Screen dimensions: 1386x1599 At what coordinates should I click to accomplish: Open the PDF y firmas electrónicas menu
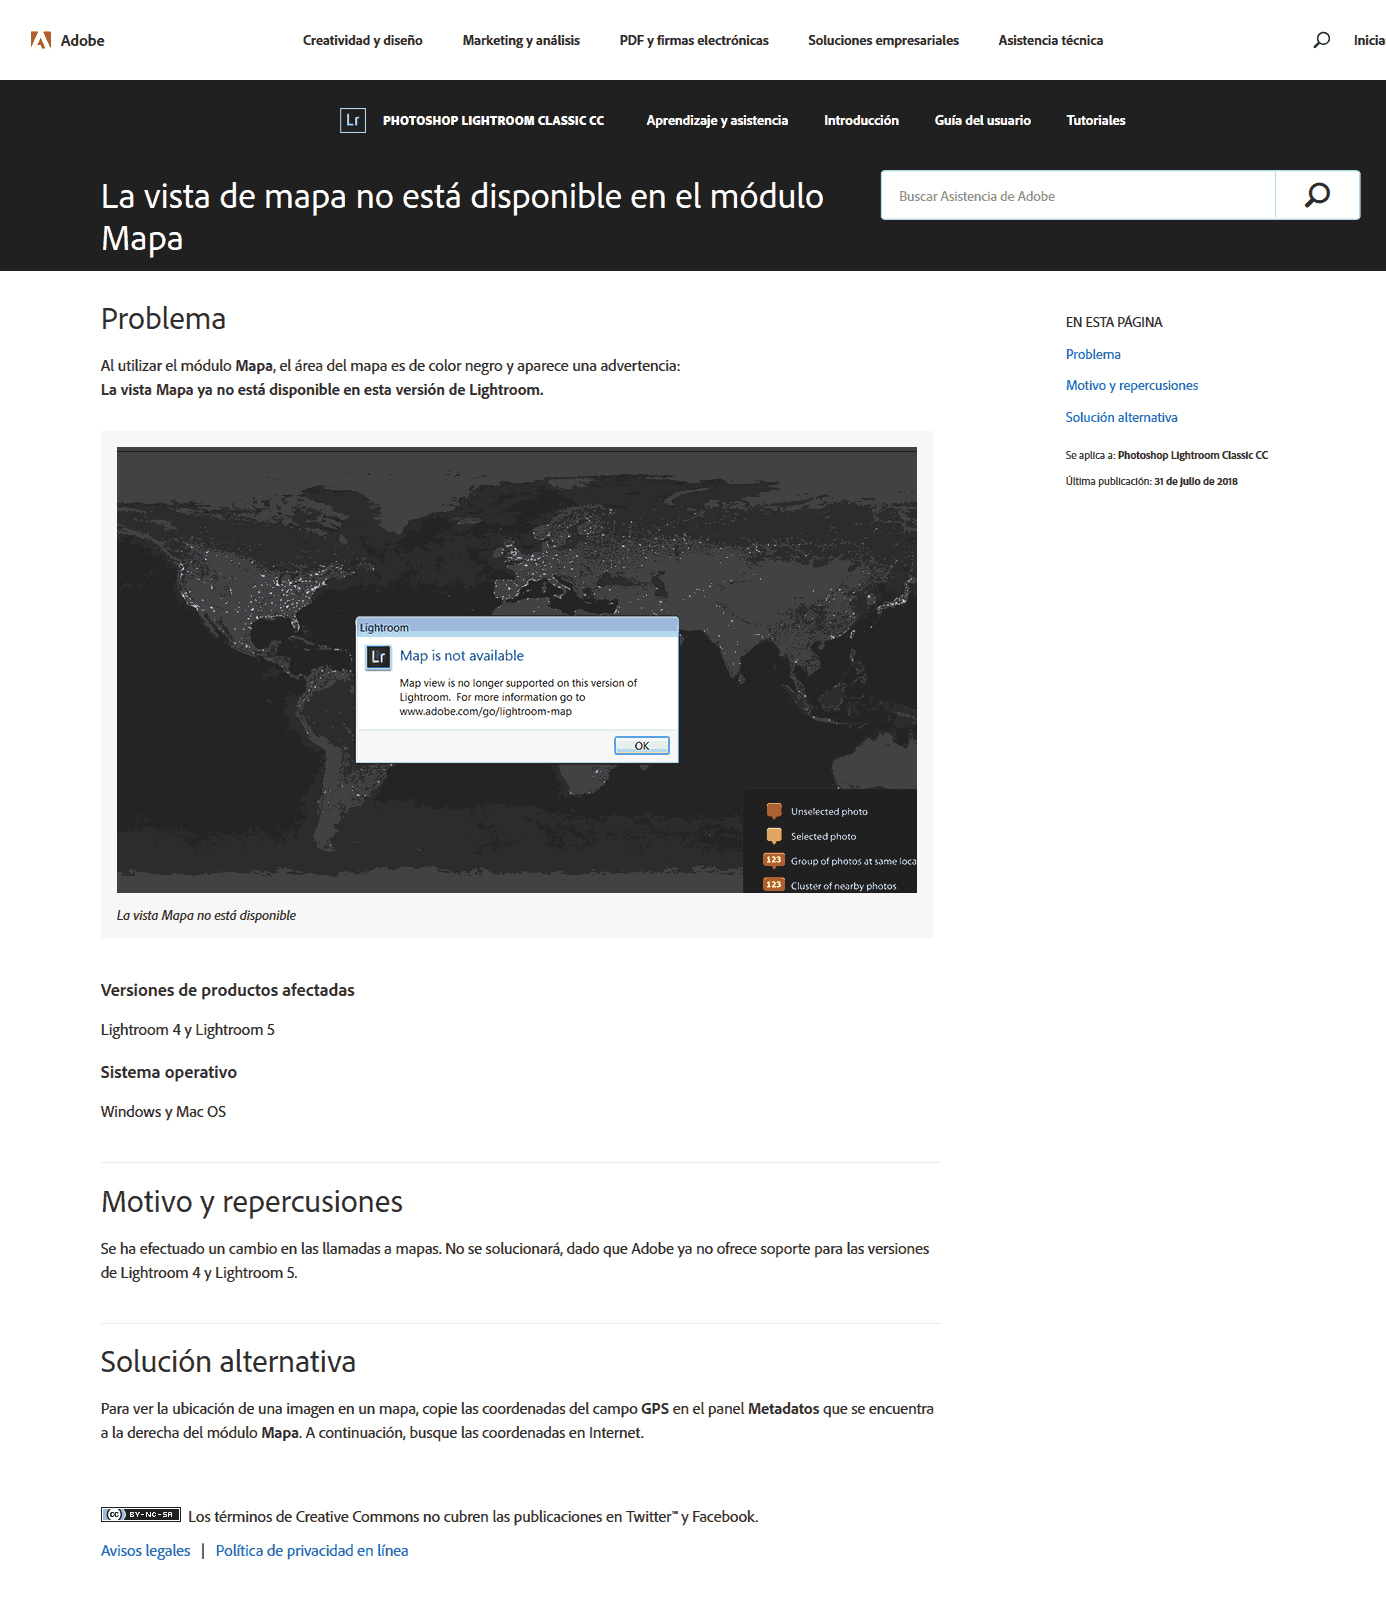pyautogui.click(x=694, y=40)
